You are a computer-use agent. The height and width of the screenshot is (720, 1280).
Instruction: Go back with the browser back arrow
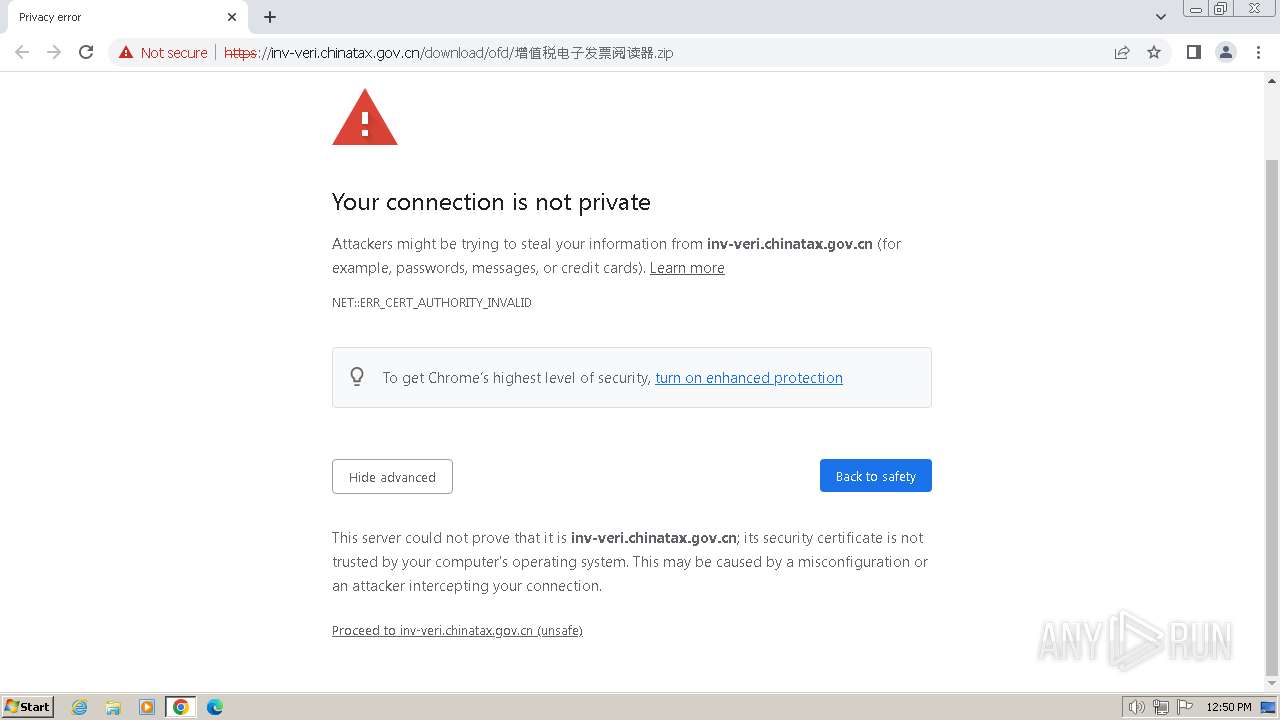[x=22, y=52]
